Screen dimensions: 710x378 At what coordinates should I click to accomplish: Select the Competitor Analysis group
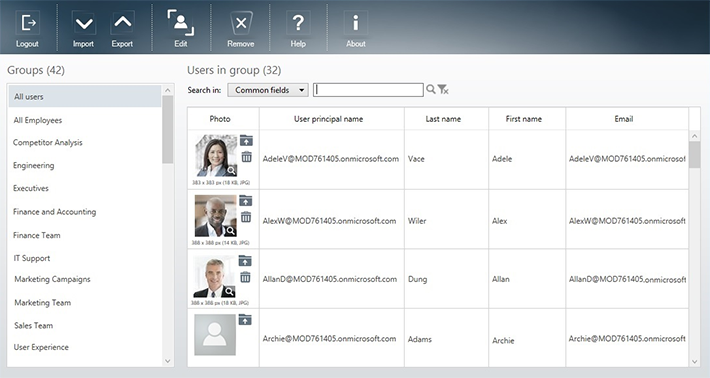click(x=48, y=143)
